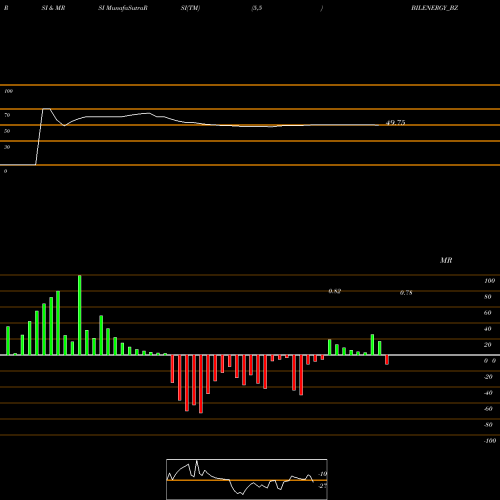Click the 49.75 RSI value label

396,122
